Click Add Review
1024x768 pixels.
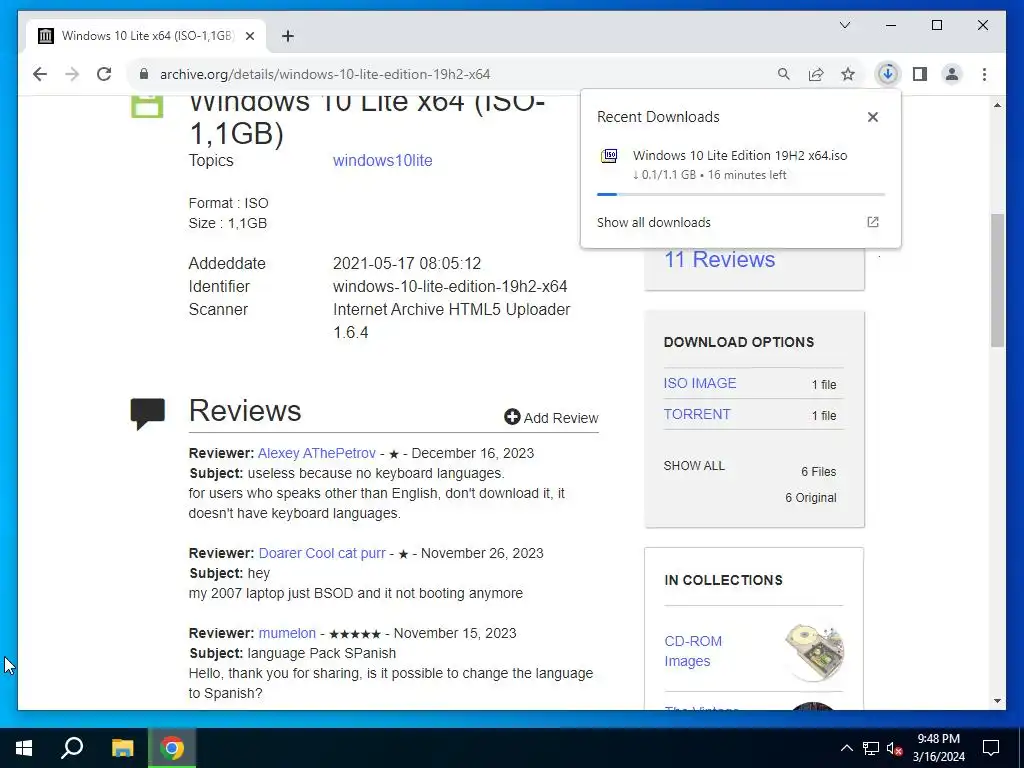point(551,417)
